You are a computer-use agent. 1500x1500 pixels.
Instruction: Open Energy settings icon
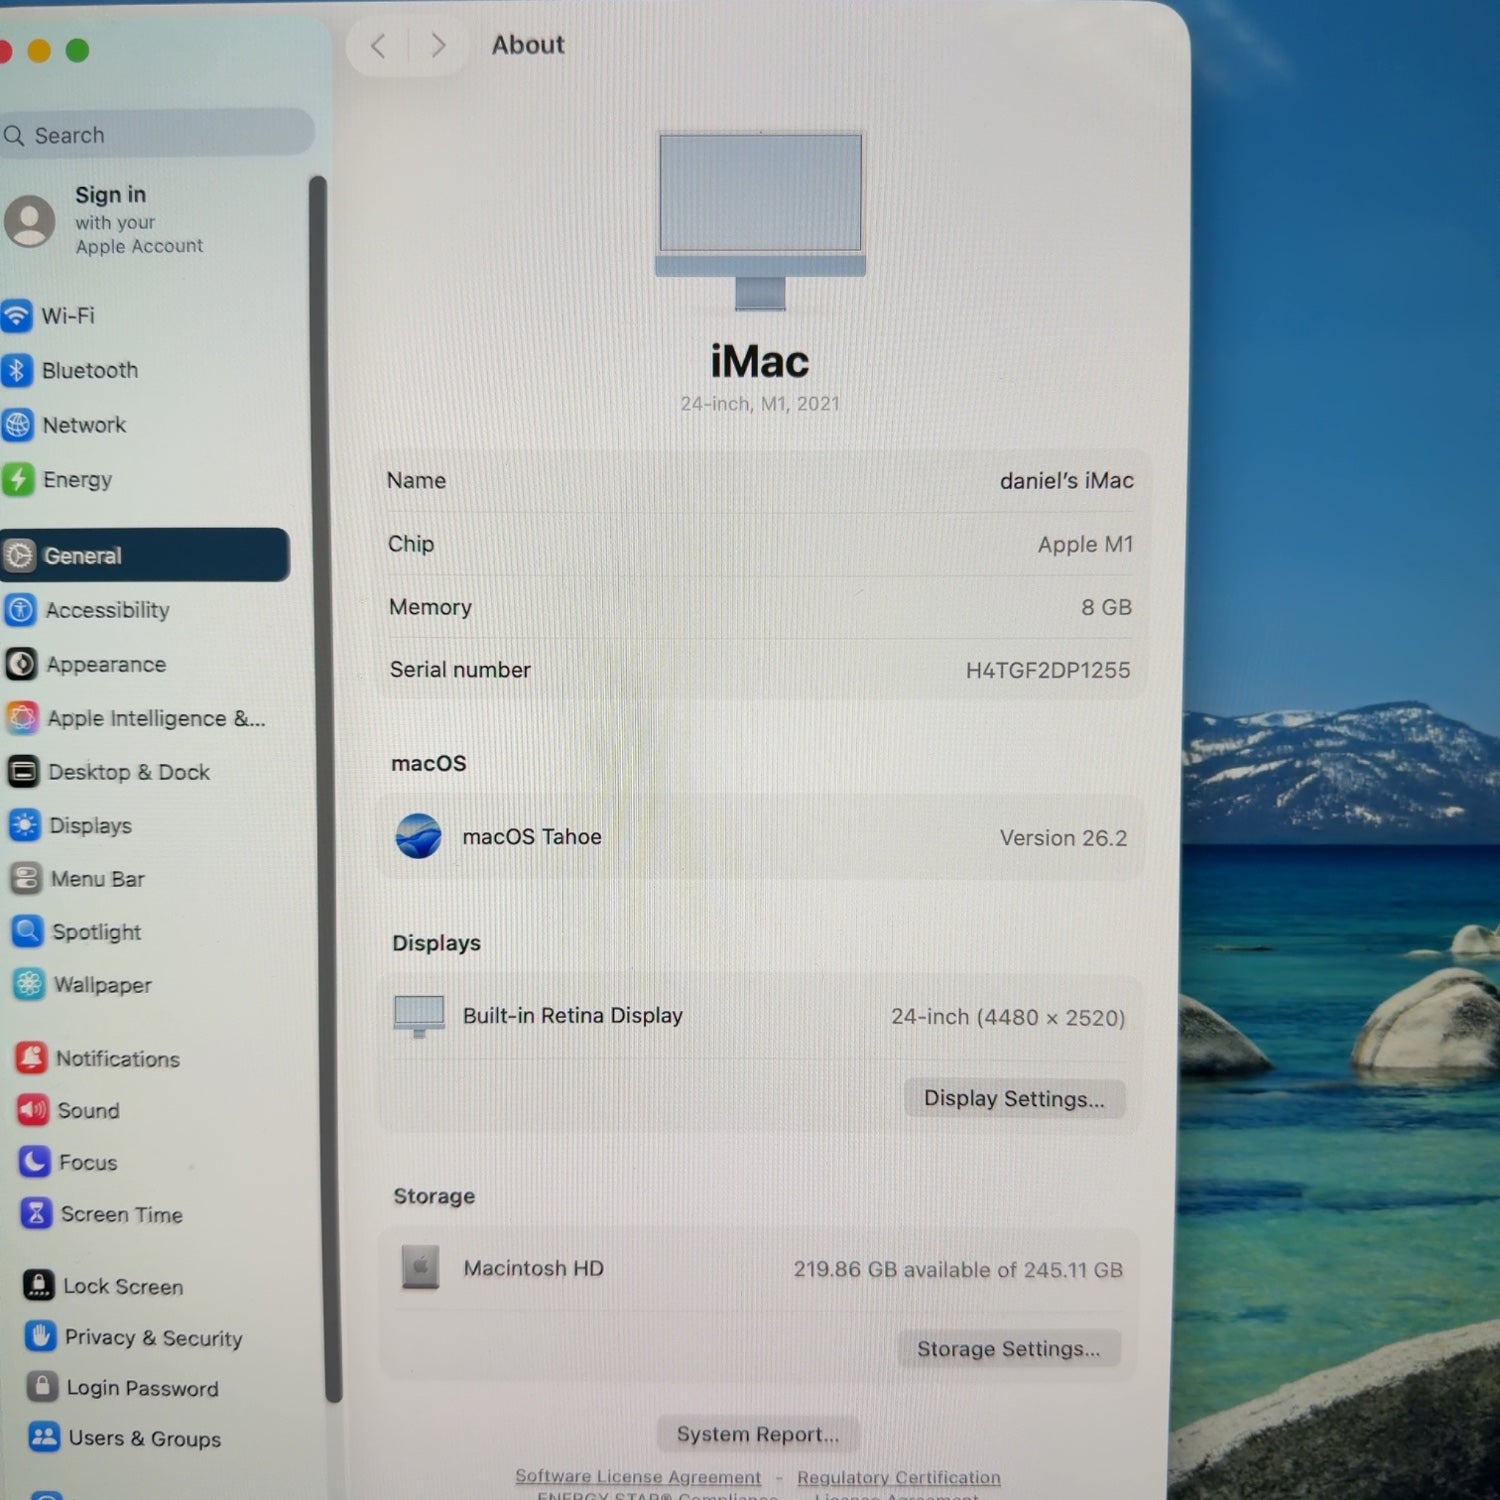click(18, 480)
